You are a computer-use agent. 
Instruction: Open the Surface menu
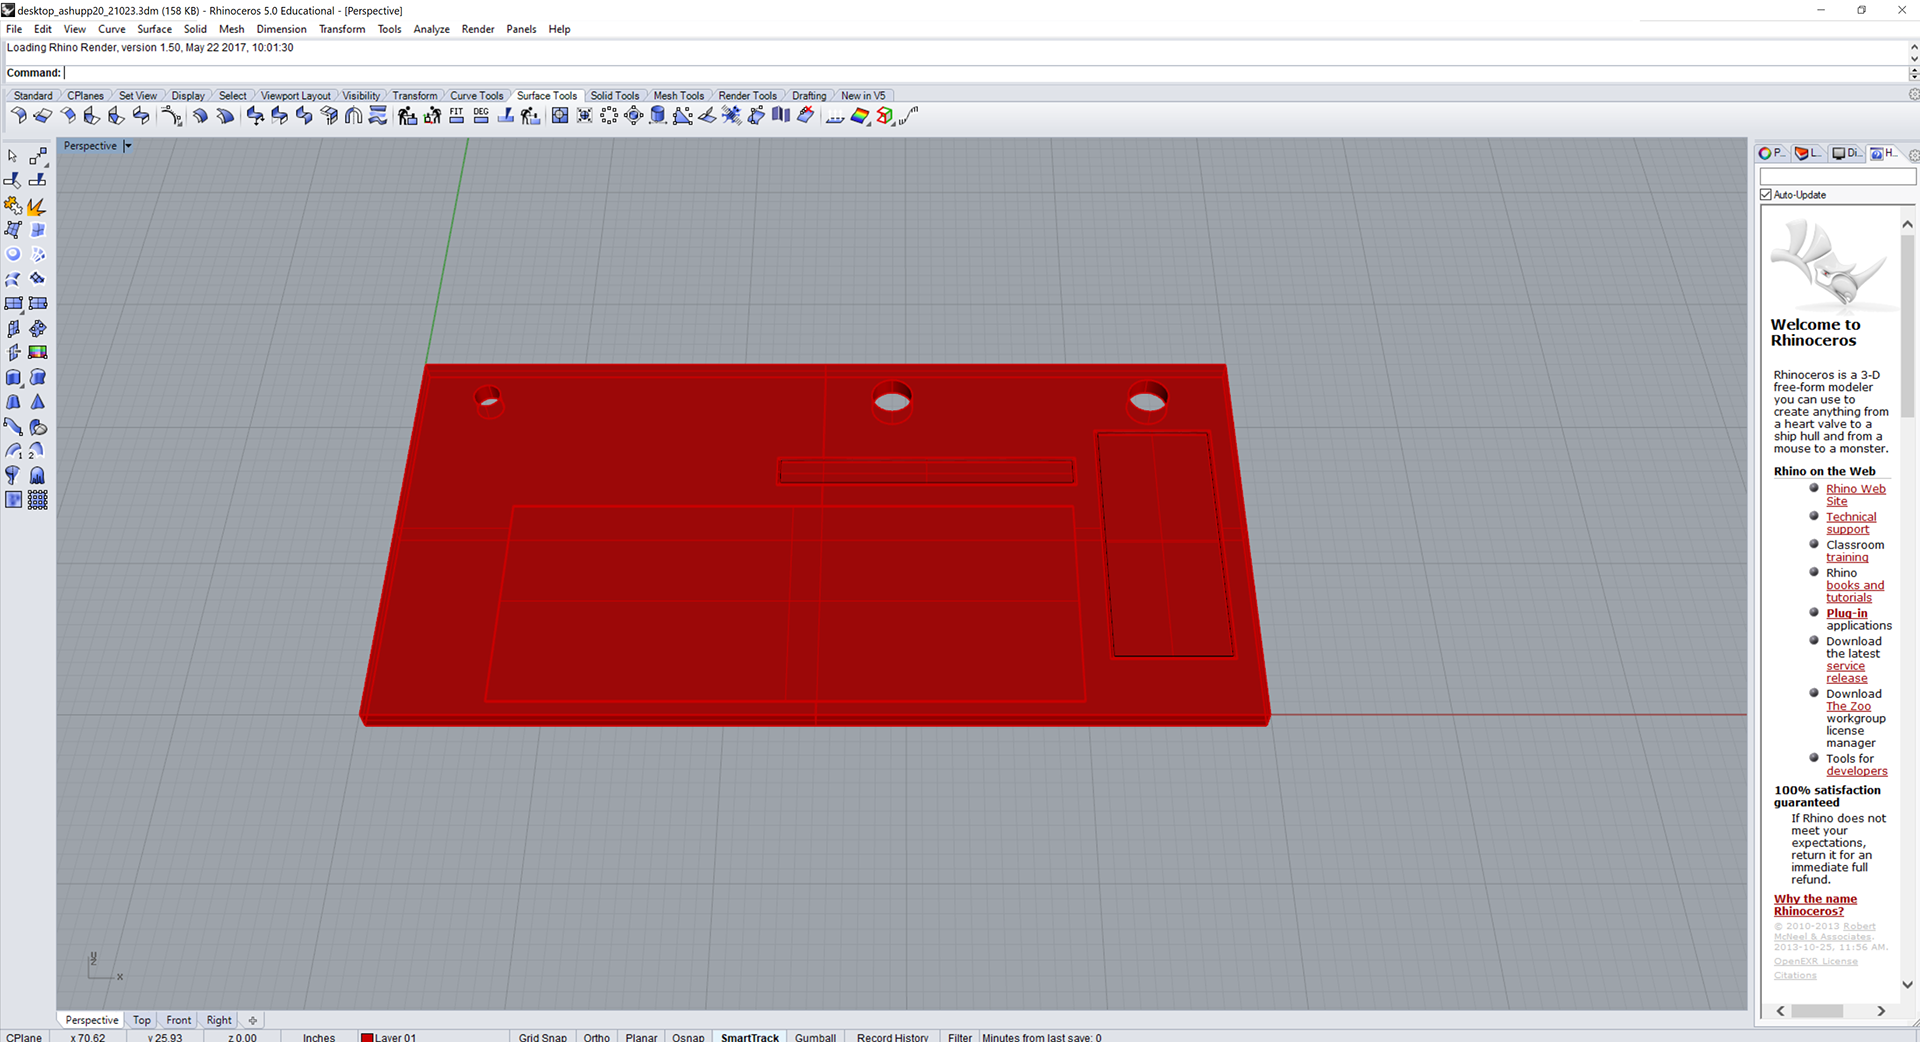(x=155, y=29)
